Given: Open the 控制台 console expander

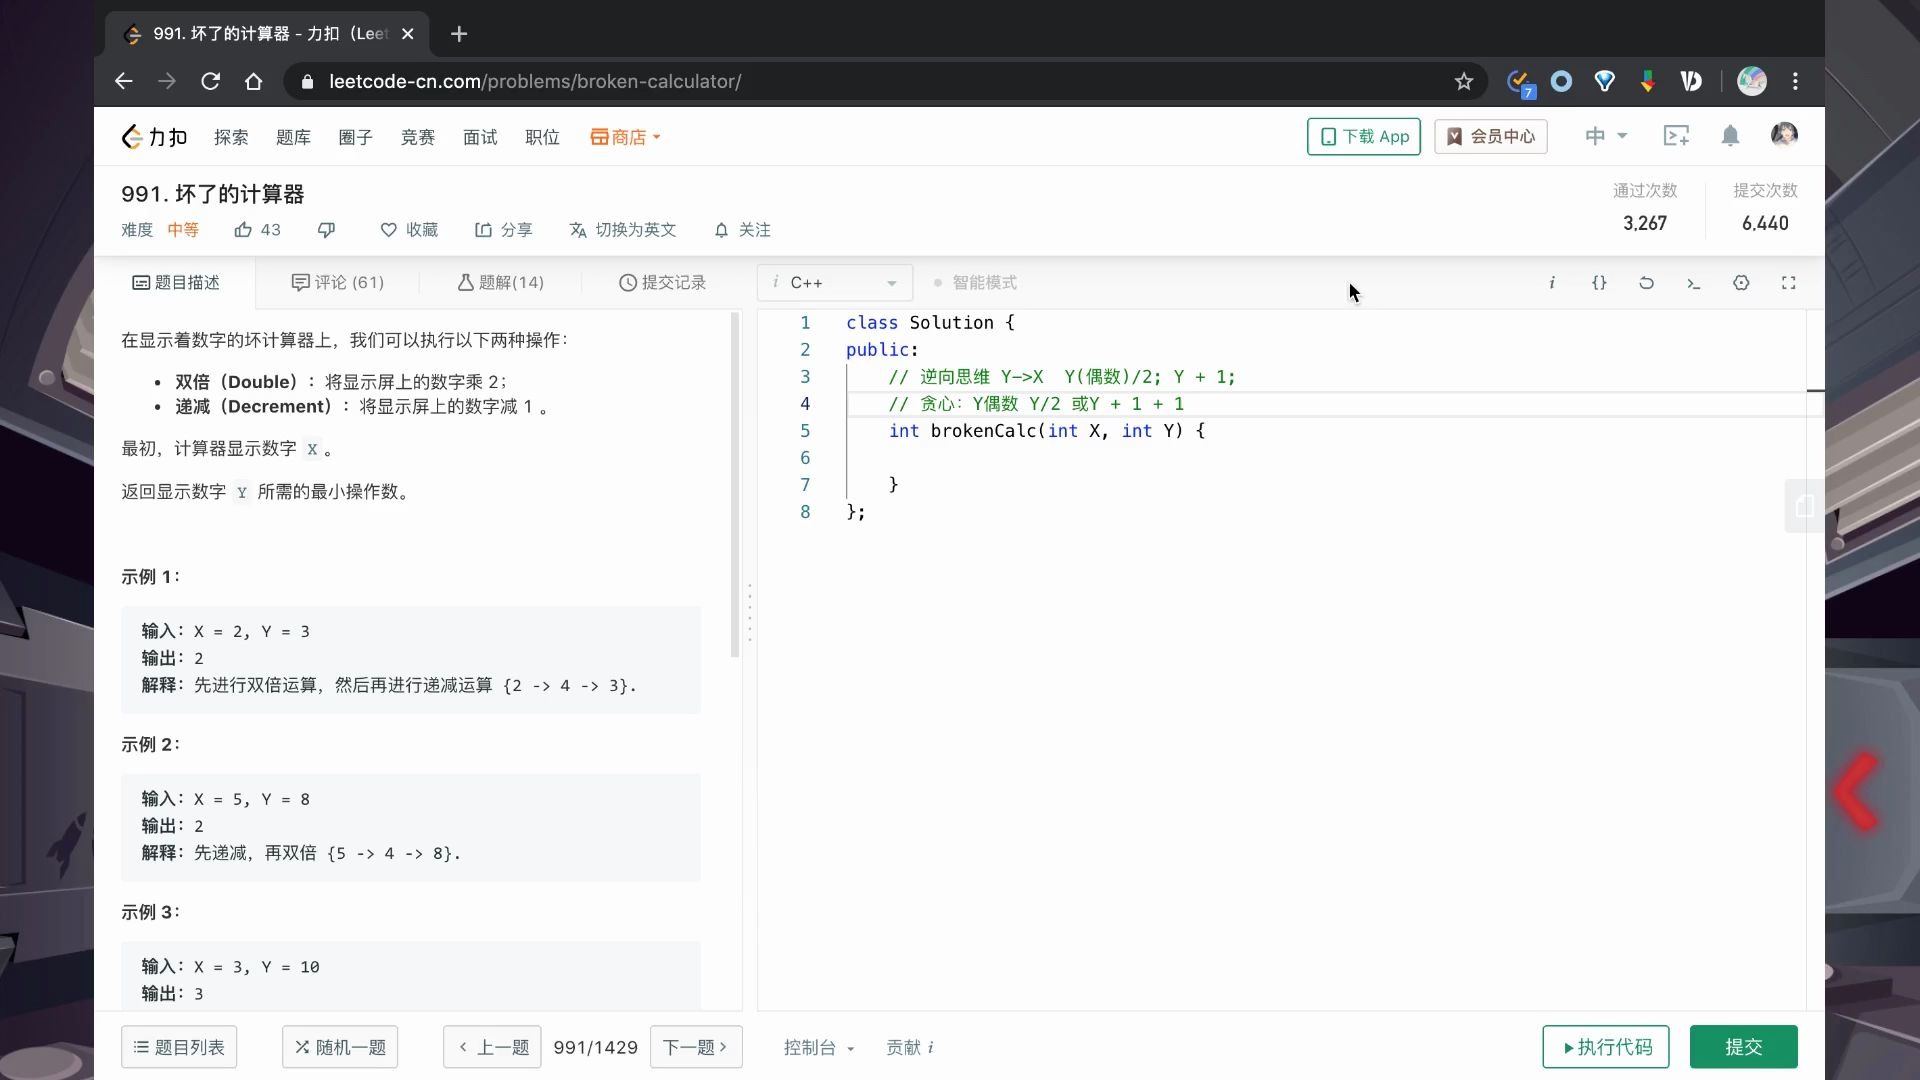Looking at the screenshot, I should tap(818, 1047).
